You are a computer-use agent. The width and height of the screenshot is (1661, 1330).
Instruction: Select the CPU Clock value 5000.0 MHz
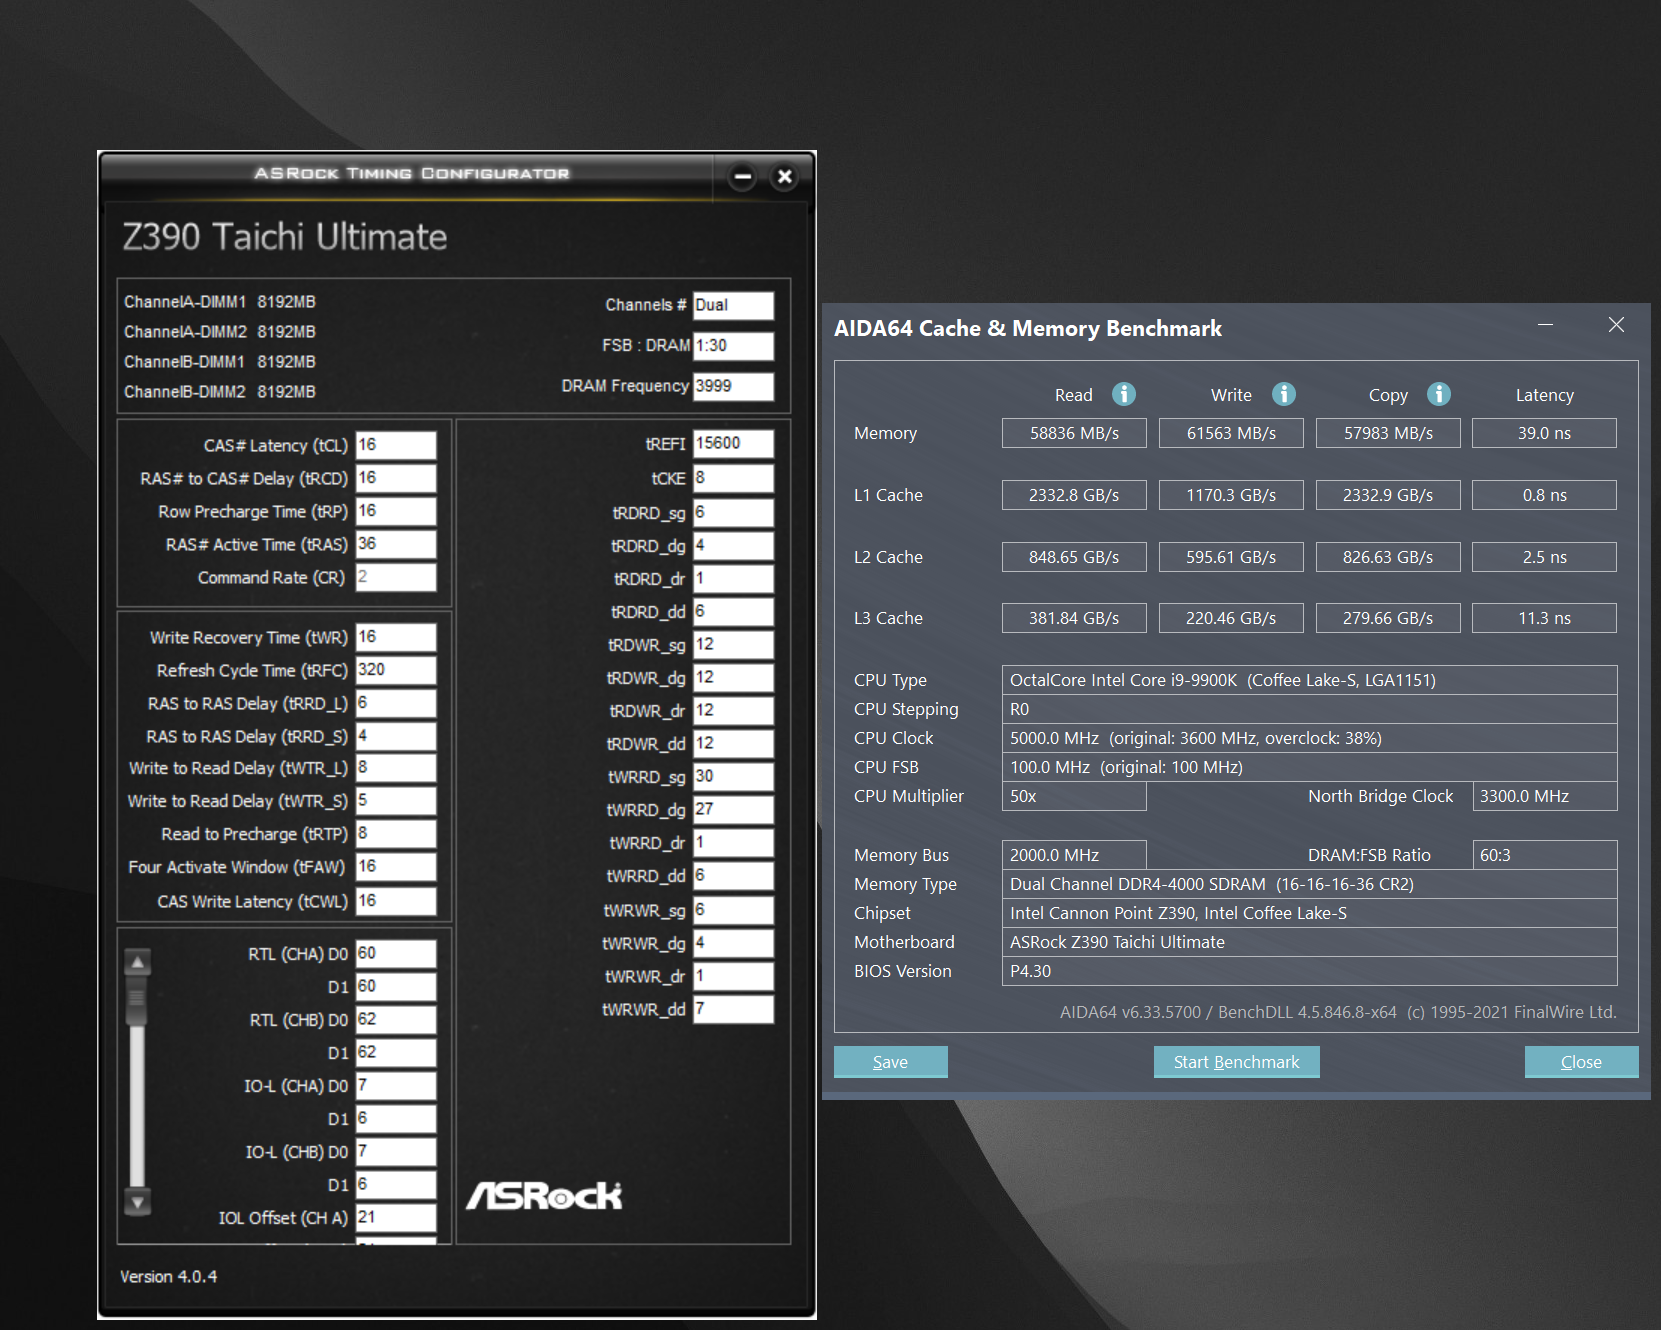1309,738
